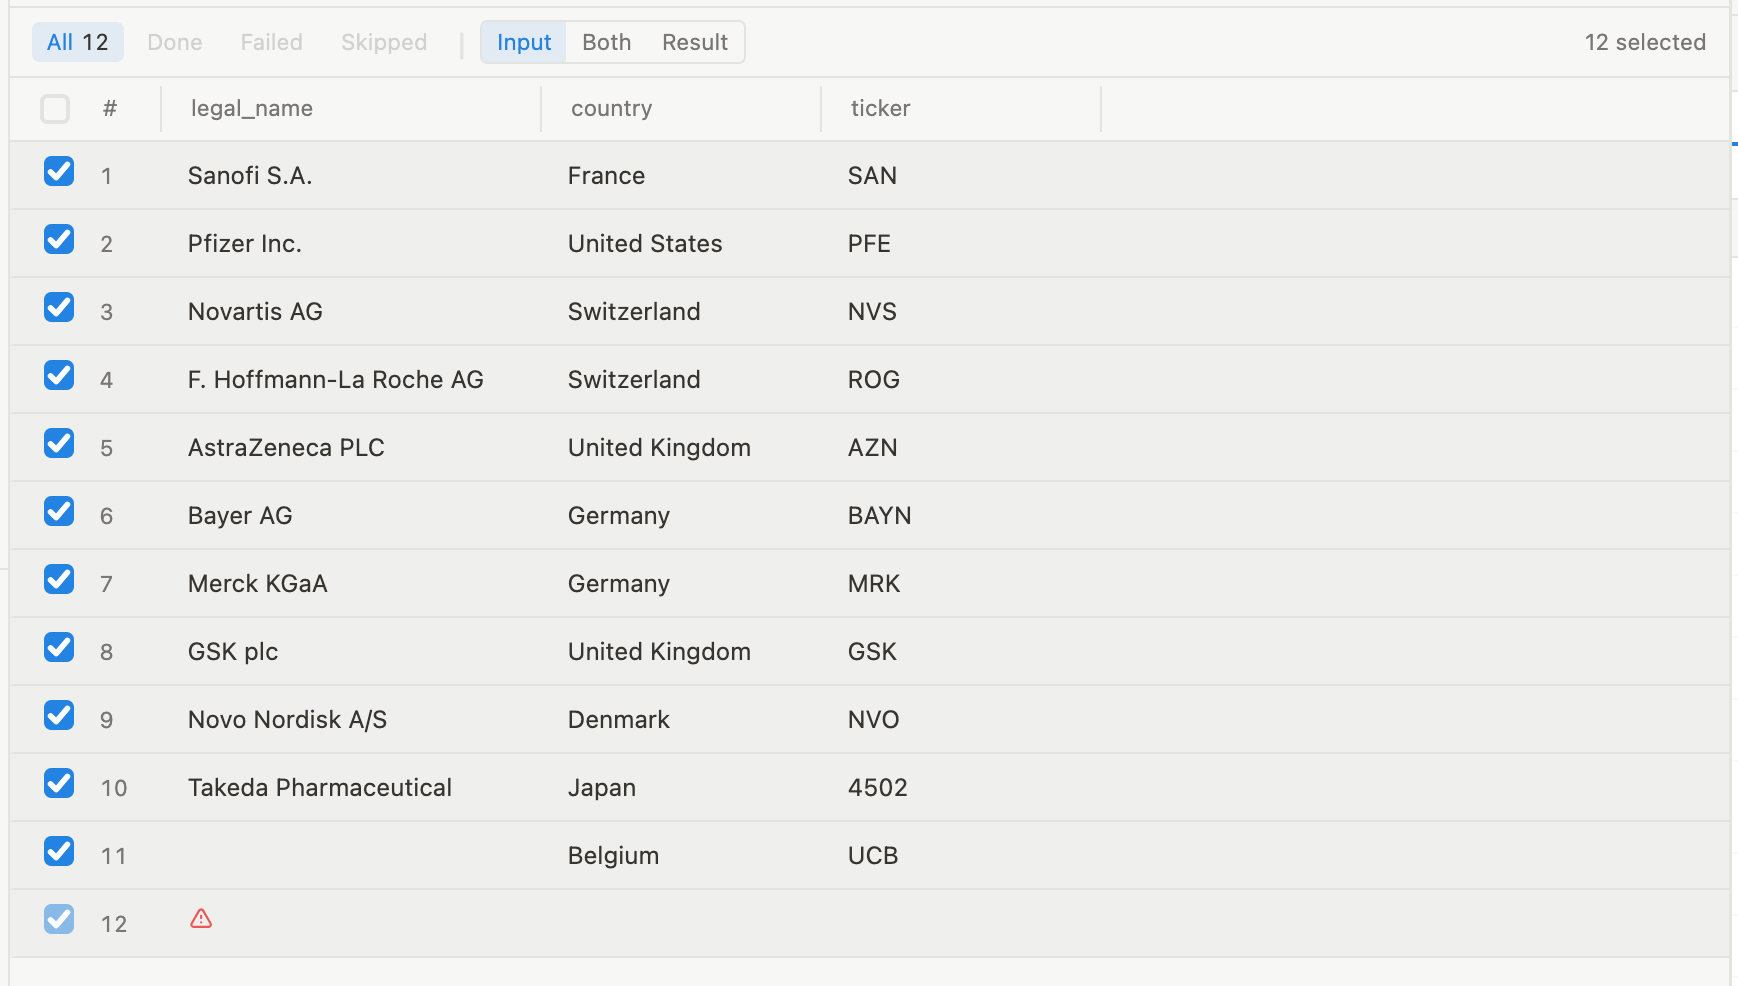Switch to the Skipped filter tab
The width and height of the screenshot is (1738, 986).
click(x=384, y=42)
